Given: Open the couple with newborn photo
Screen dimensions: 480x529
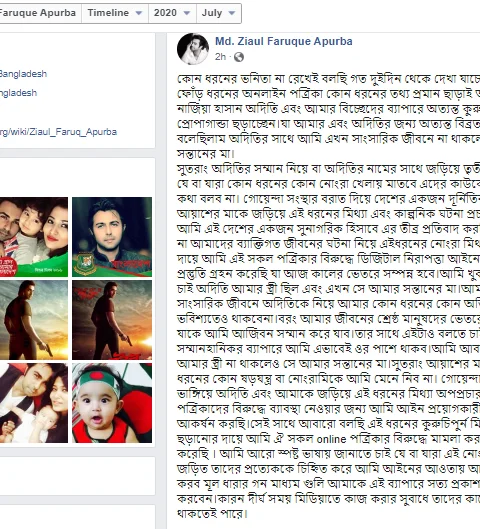Looking at the screenshot, I should coord(34,403).
